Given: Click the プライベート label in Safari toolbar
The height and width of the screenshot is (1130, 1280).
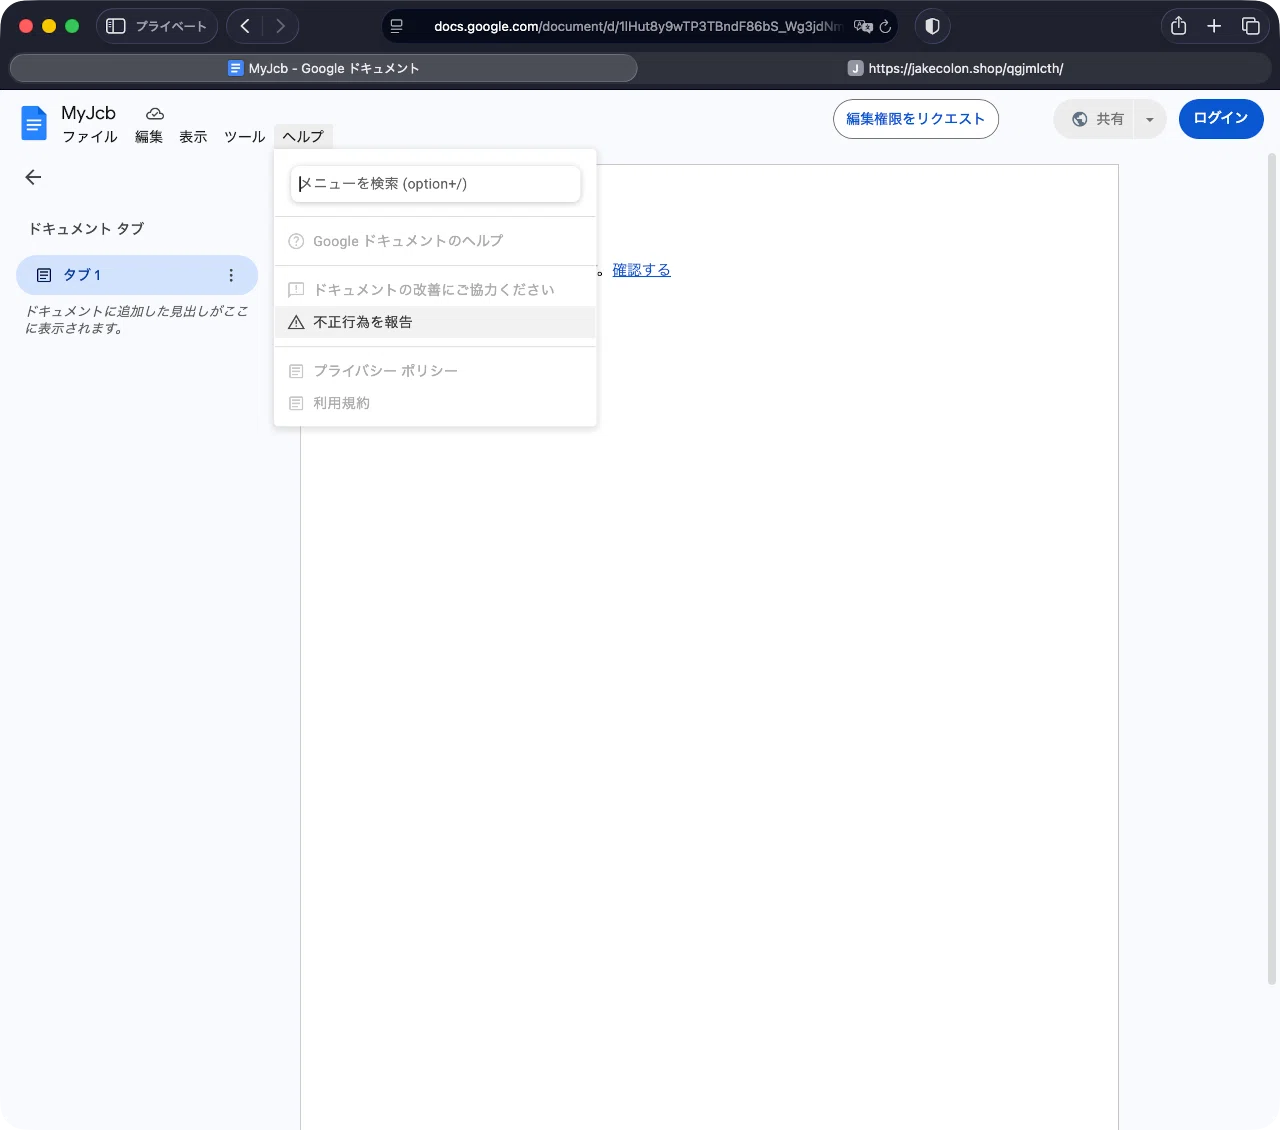Looking at the screenshot, I should point(171,26).
